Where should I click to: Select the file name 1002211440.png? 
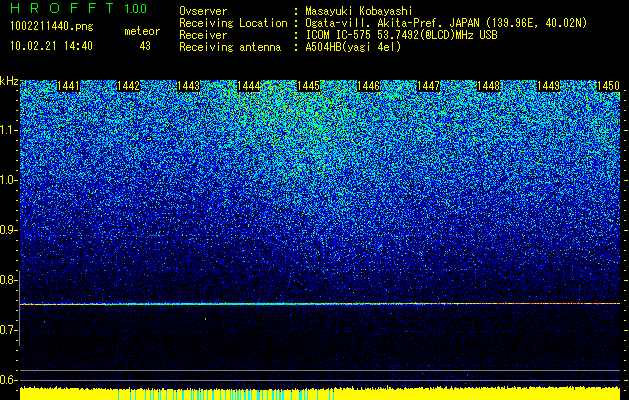pos(52,26)
